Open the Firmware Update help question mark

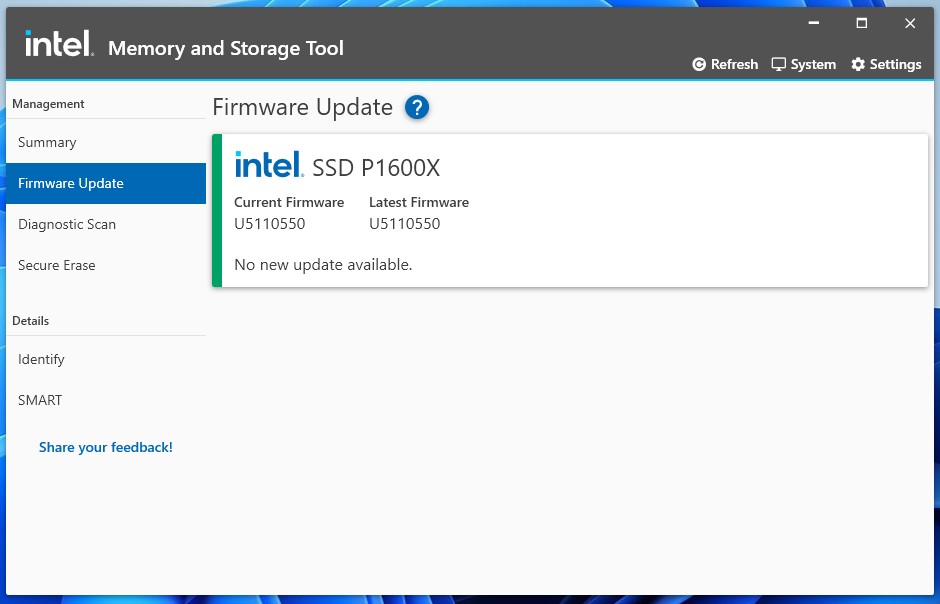417,107
